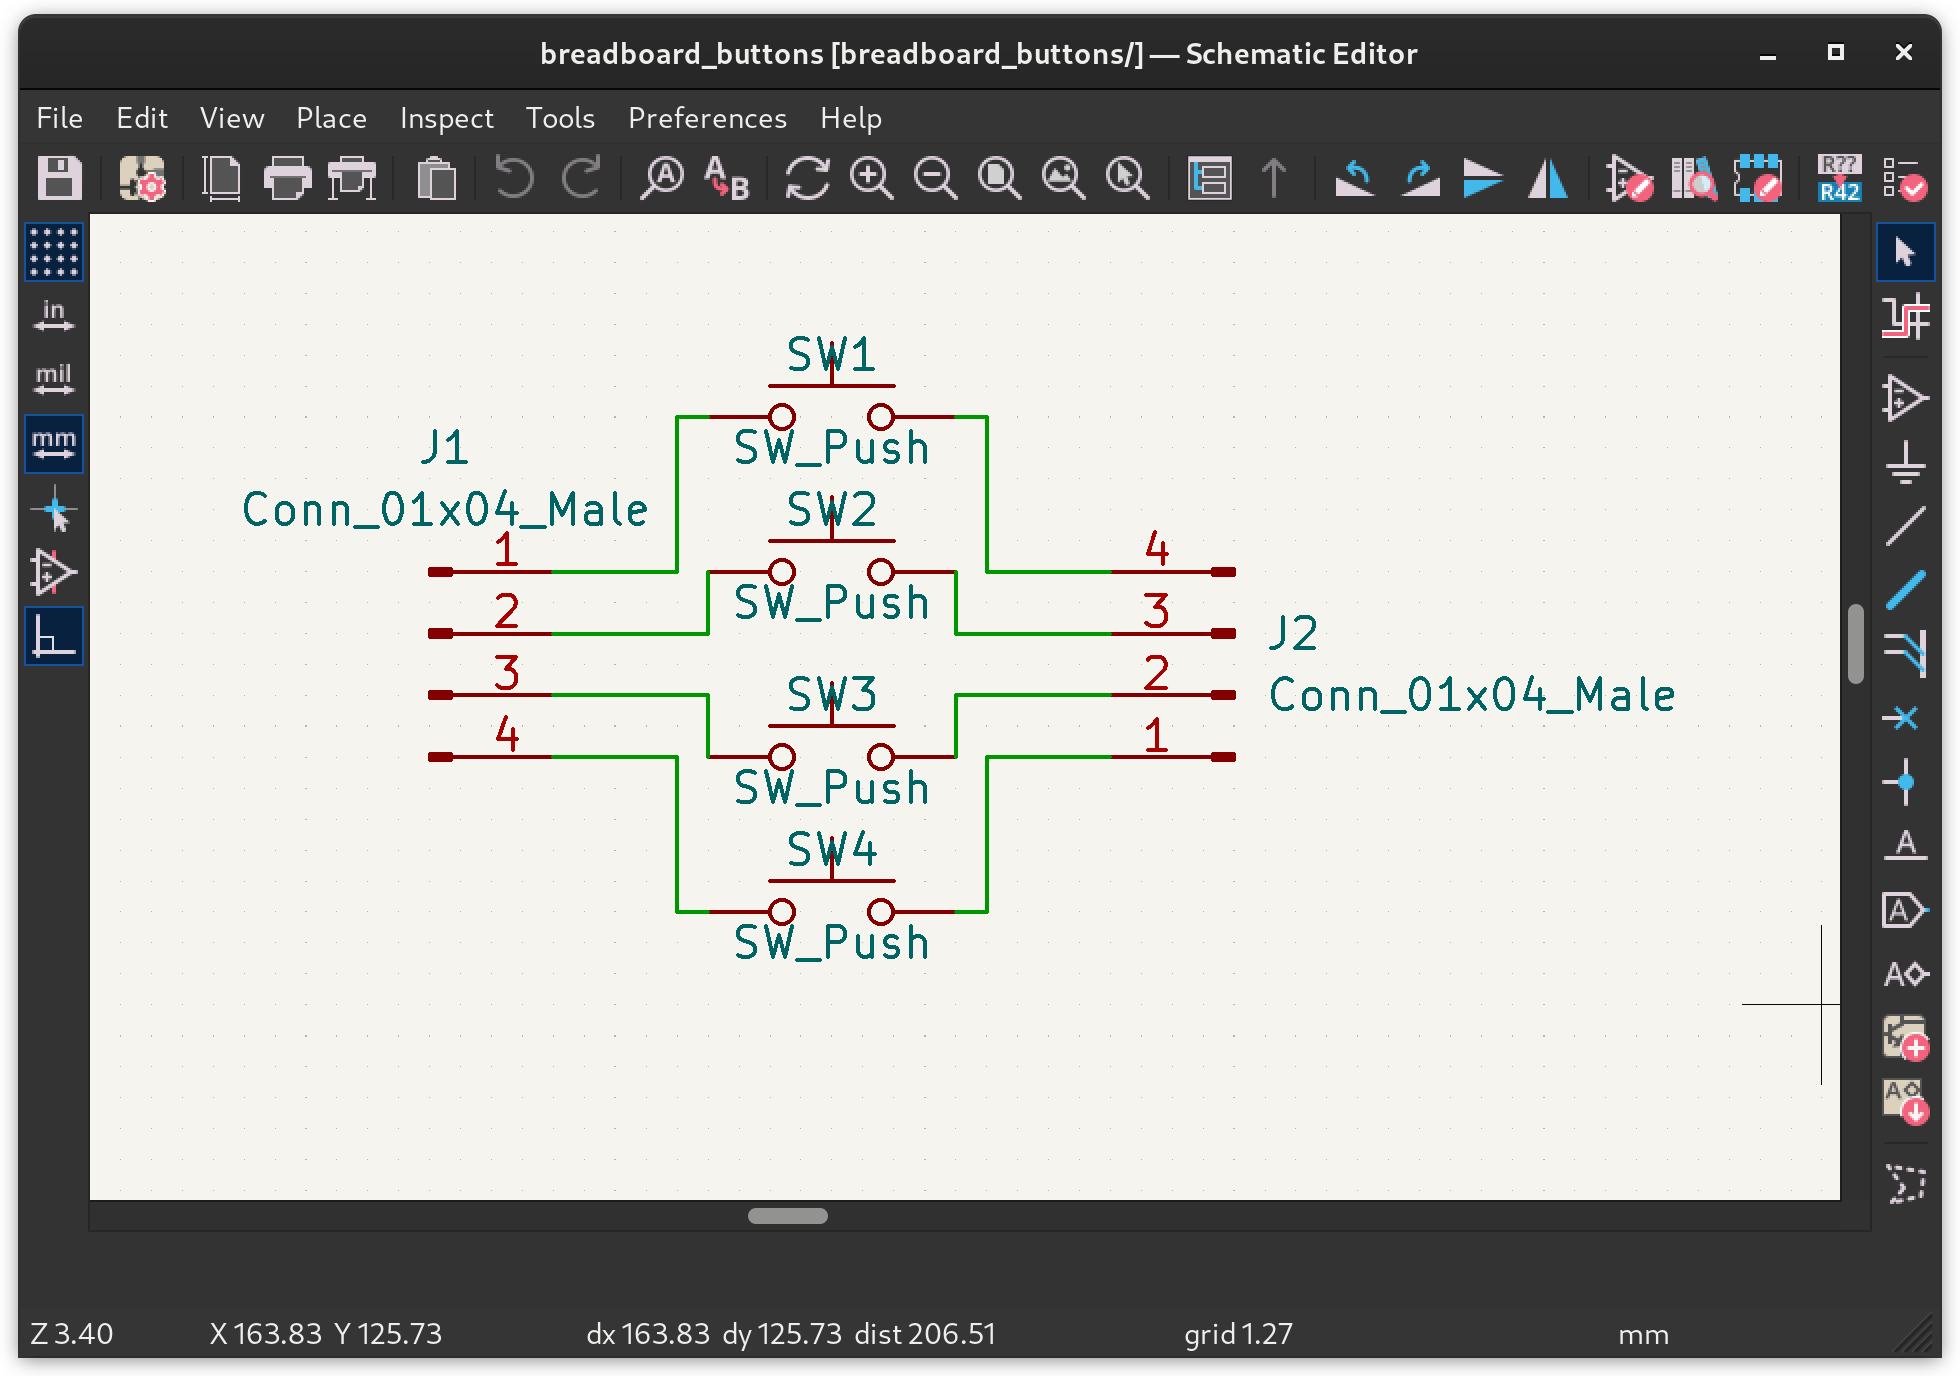Open the Symbol Editor
The width and height of the screenshot is (1960, 1376).
coord(1628,178)
